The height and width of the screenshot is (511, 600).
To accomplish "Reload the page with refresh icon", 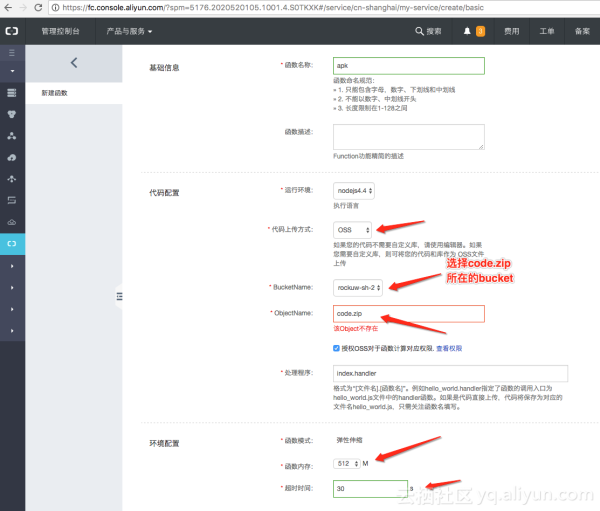I will coord(38,7).
